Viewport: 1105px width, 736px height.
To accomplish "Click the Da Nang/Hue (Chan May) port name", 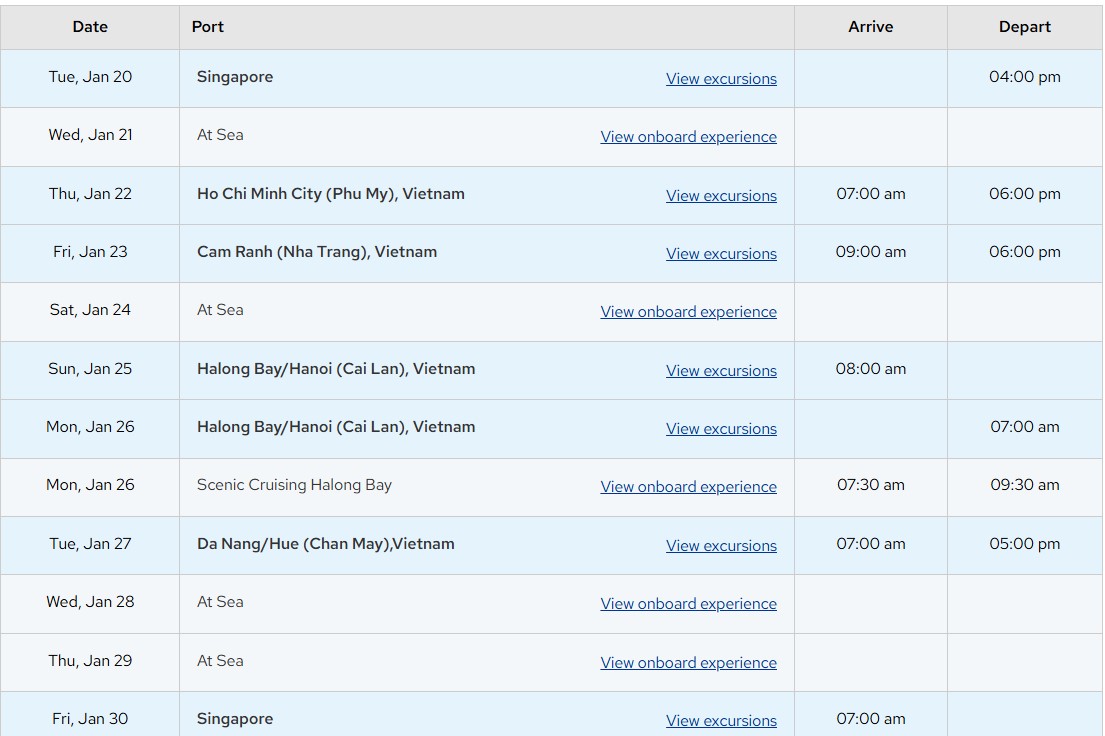I will [325, 544].
